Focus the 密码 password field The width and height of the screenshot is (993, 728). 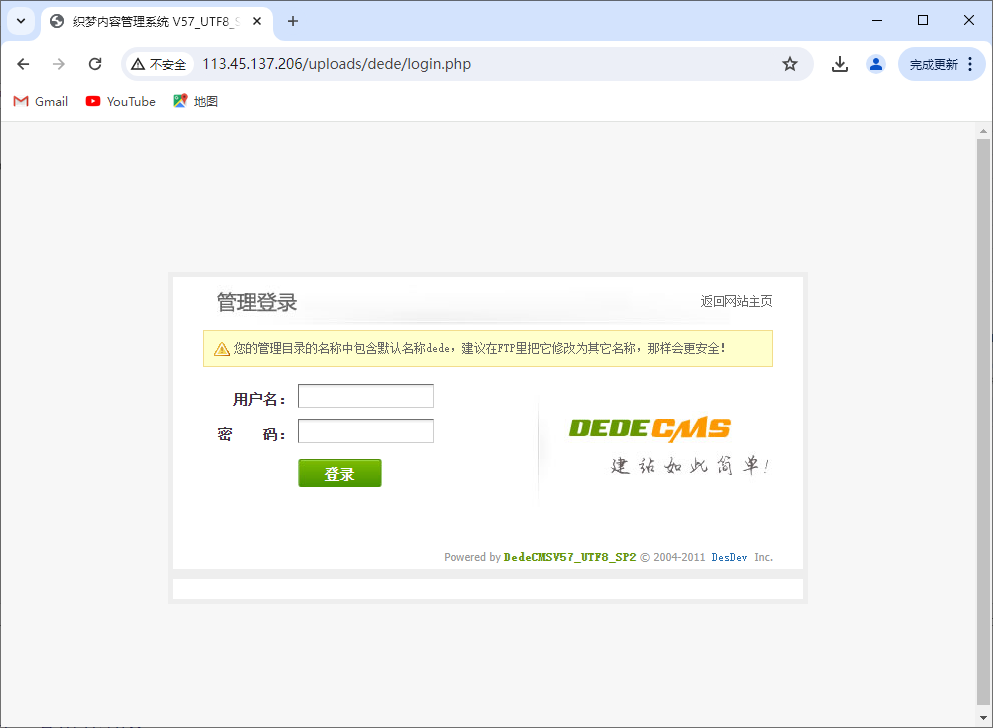366,431
